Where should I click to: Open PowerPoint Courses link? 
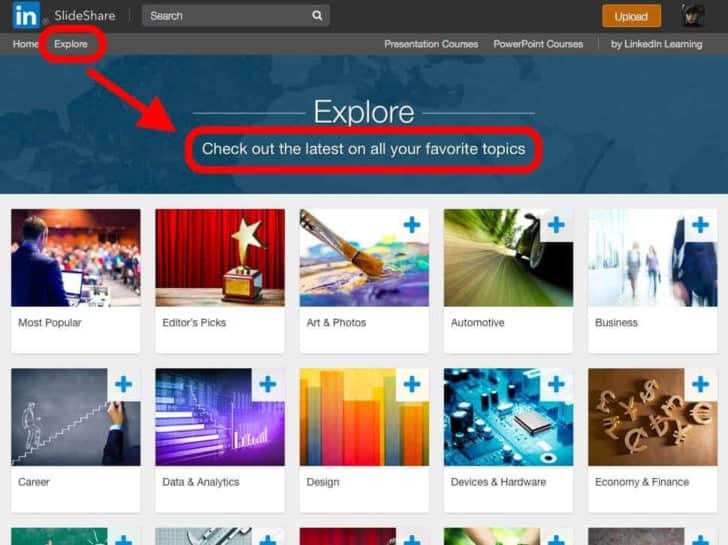(538, 44)
